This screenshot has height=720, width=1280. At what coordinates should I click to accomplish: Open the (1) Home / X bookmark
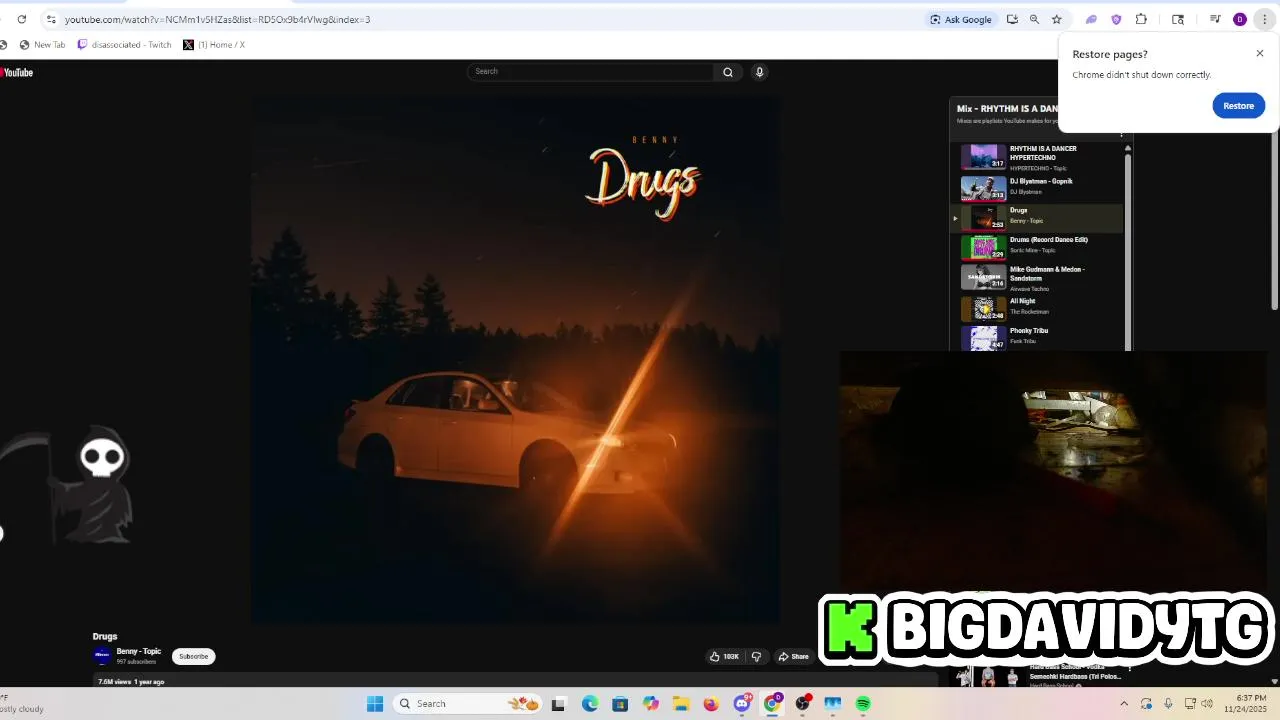click(x=215, y=45)
